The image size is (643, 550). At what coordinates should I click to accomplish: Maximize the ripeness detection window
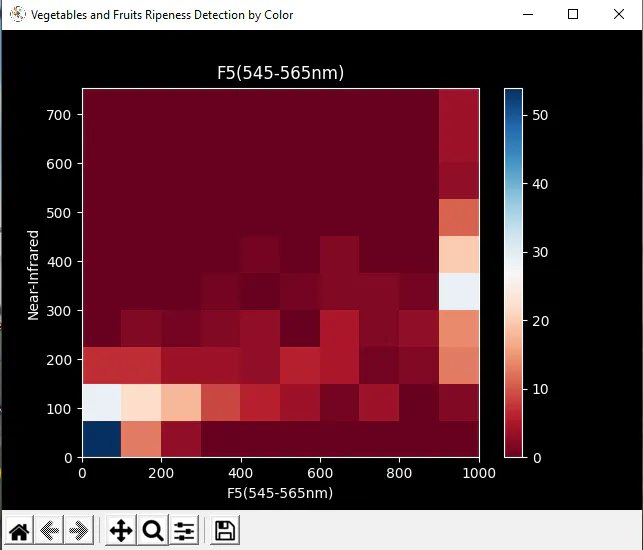click(573, 14)
